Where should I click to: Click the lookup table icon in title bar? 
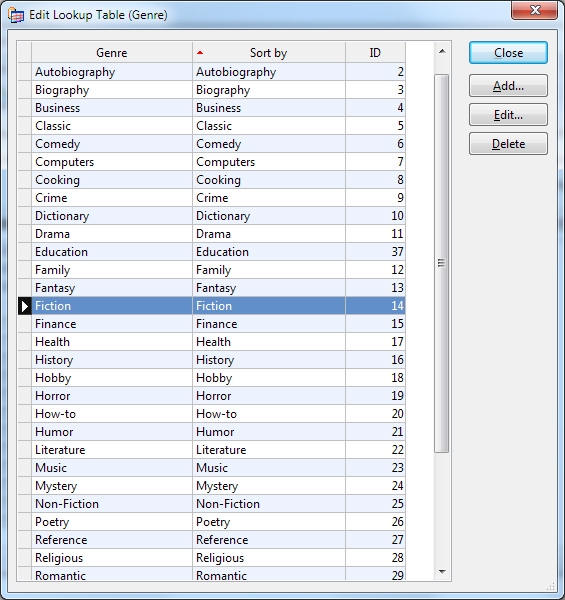click(x=16, y=15)
